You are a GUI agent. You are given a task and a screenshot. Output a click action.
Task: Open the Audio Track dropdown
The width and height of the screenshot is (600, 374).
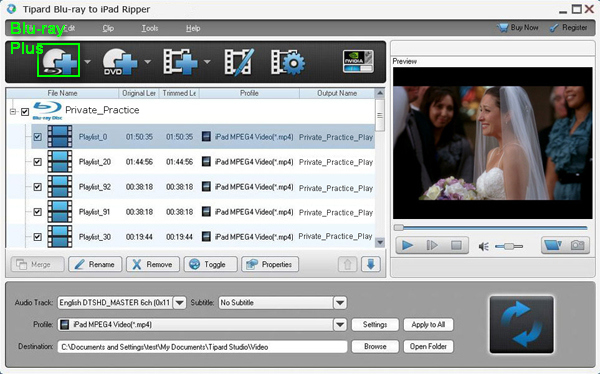(179, 303)
